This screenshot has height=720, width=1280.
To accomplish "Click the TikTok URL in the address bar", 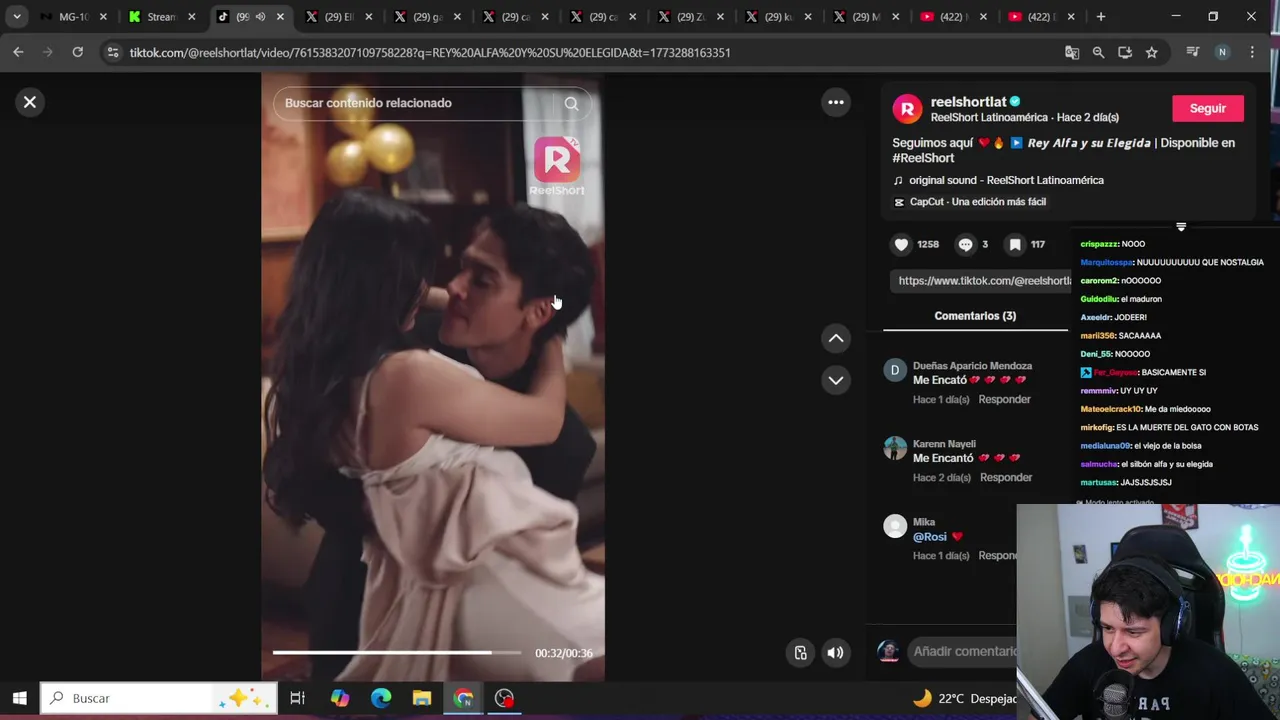I will coord(430,52).
